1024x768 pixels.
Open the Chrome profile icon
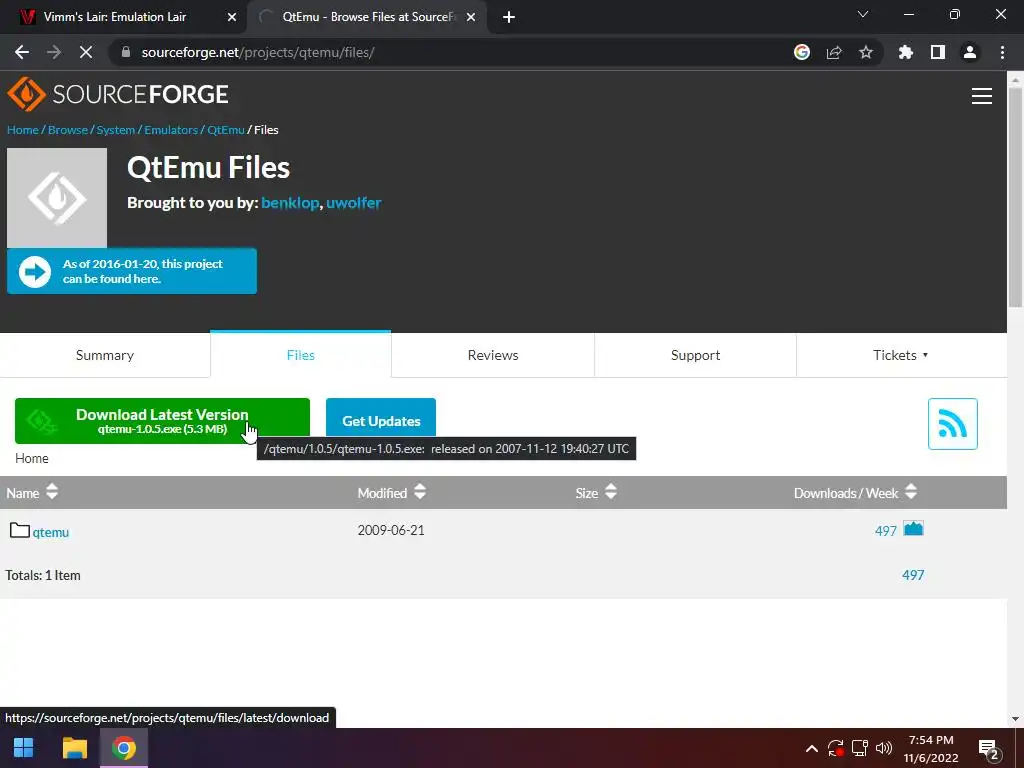(969, 52)
